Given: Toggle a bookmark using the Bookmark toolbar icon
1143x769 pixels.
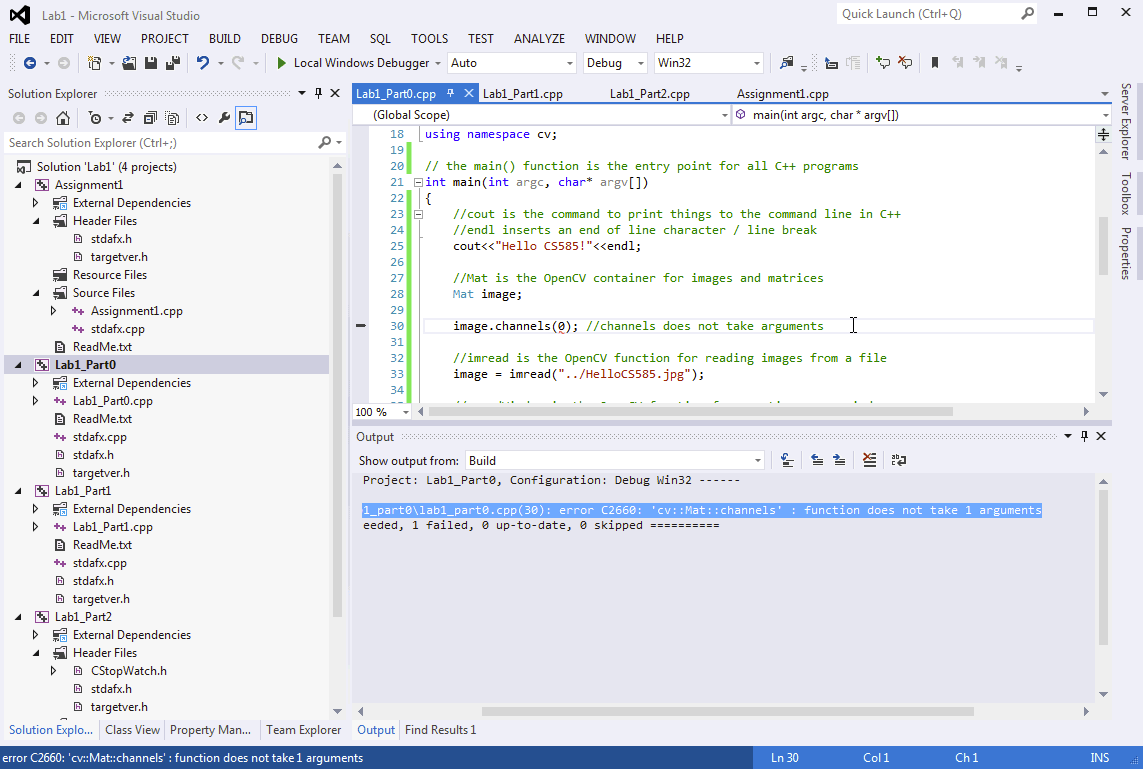Looking at the screenshot, I should coord(935,61).
